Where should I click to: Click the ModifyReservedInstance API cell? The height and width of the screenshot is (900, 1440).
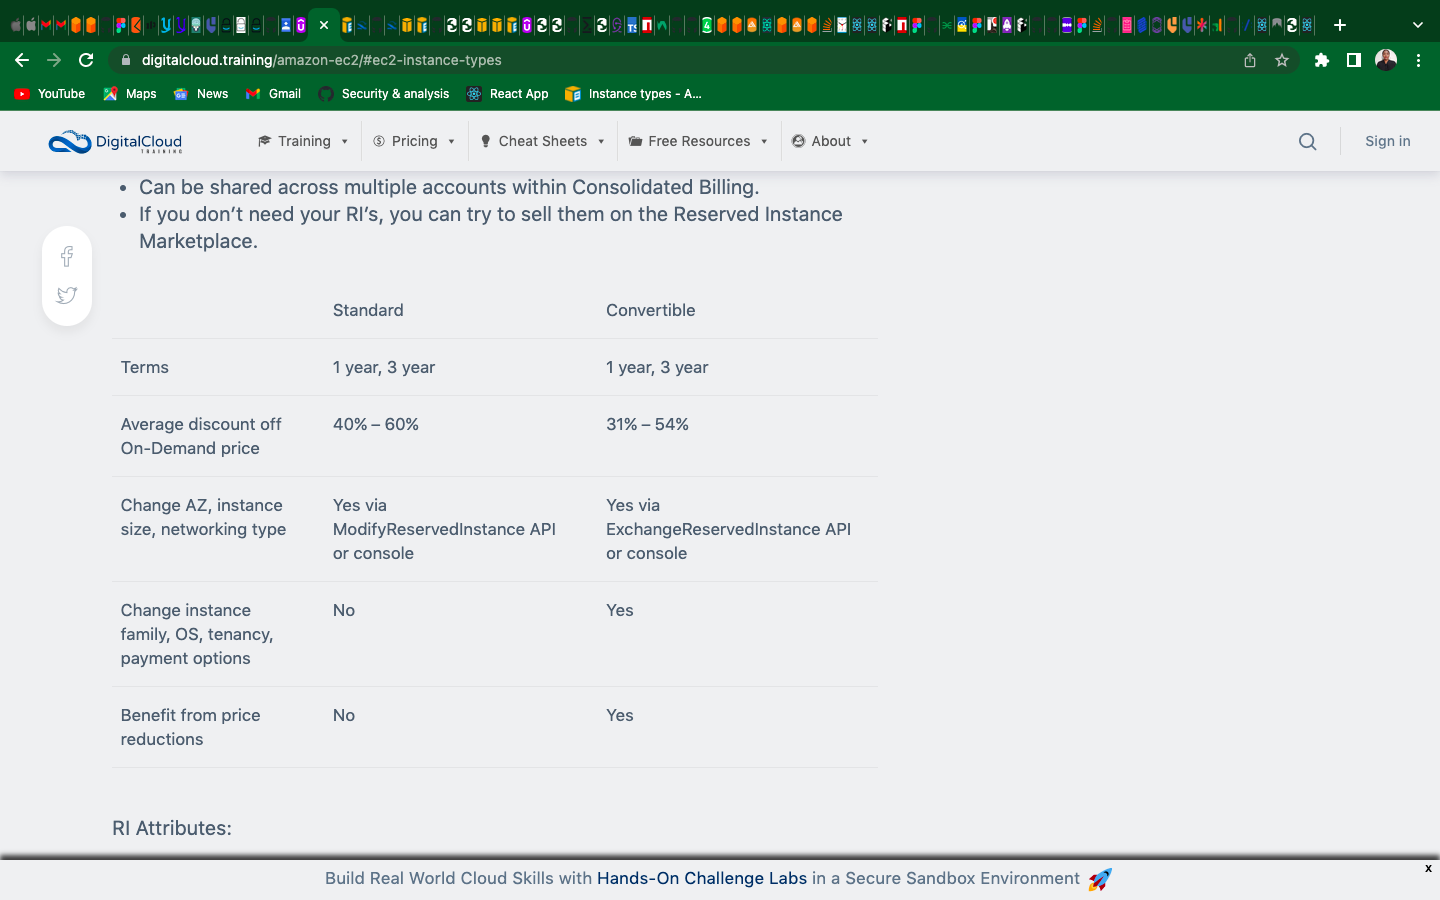tap(444, 529)
